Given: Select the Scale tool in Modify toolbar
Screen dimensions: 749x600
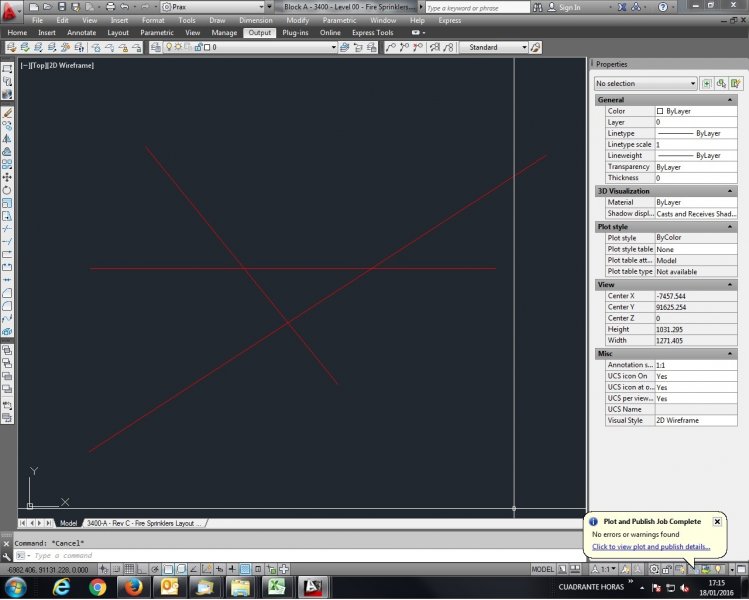Looking at the screenshot, I should point(7,203).
